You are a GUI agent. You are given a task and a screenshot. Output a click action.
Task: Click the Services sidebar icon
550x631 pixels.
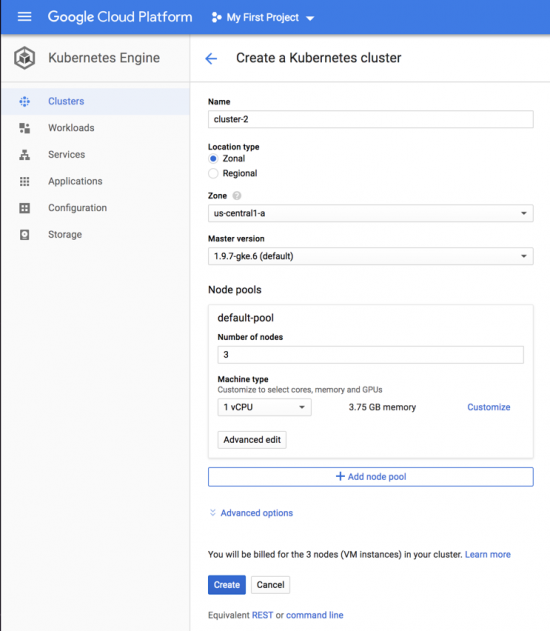coord(25,155)
